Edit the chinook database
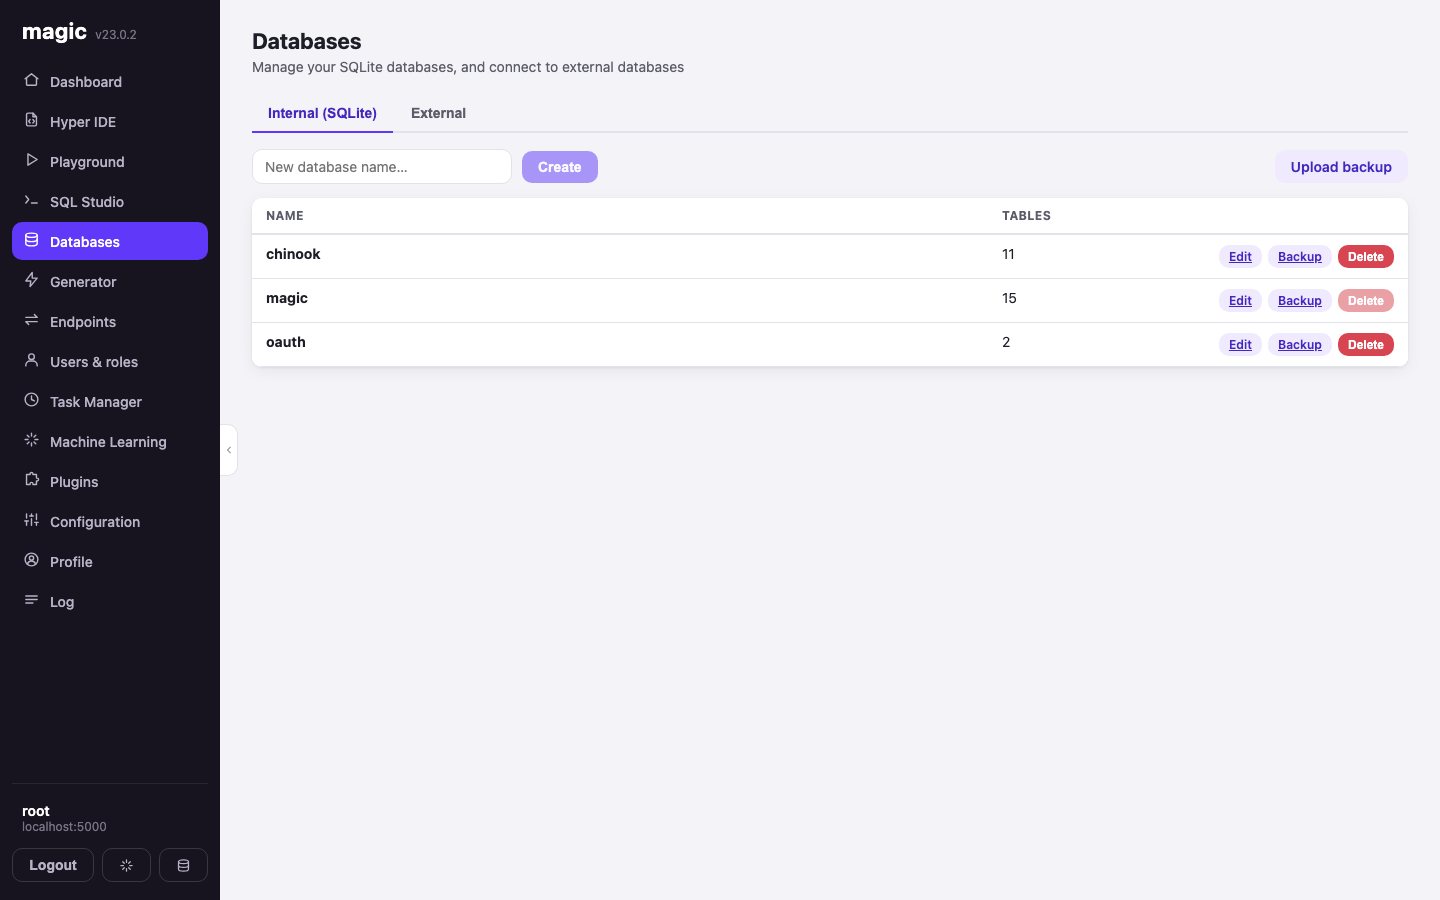Screen dimensions: 1440x900 (x=1240, y=257)
